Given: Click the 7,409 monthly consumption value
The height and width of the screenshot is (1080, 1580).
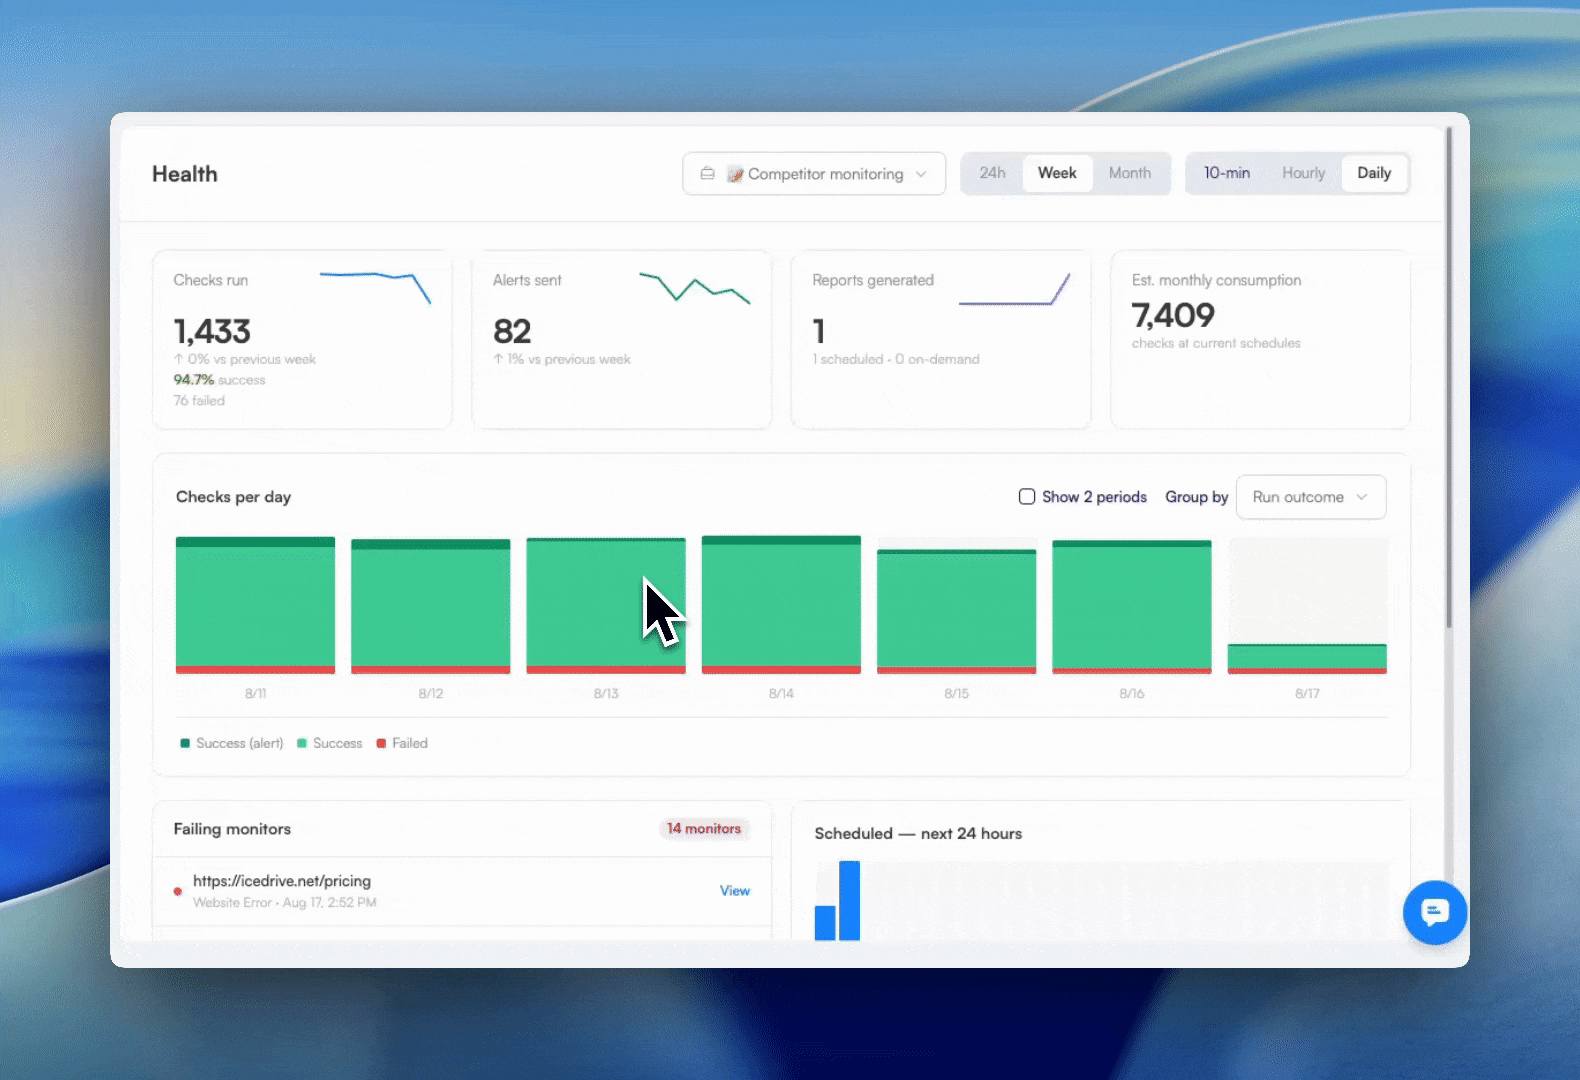Looking at the screenshot, I should click(1173, 315).
